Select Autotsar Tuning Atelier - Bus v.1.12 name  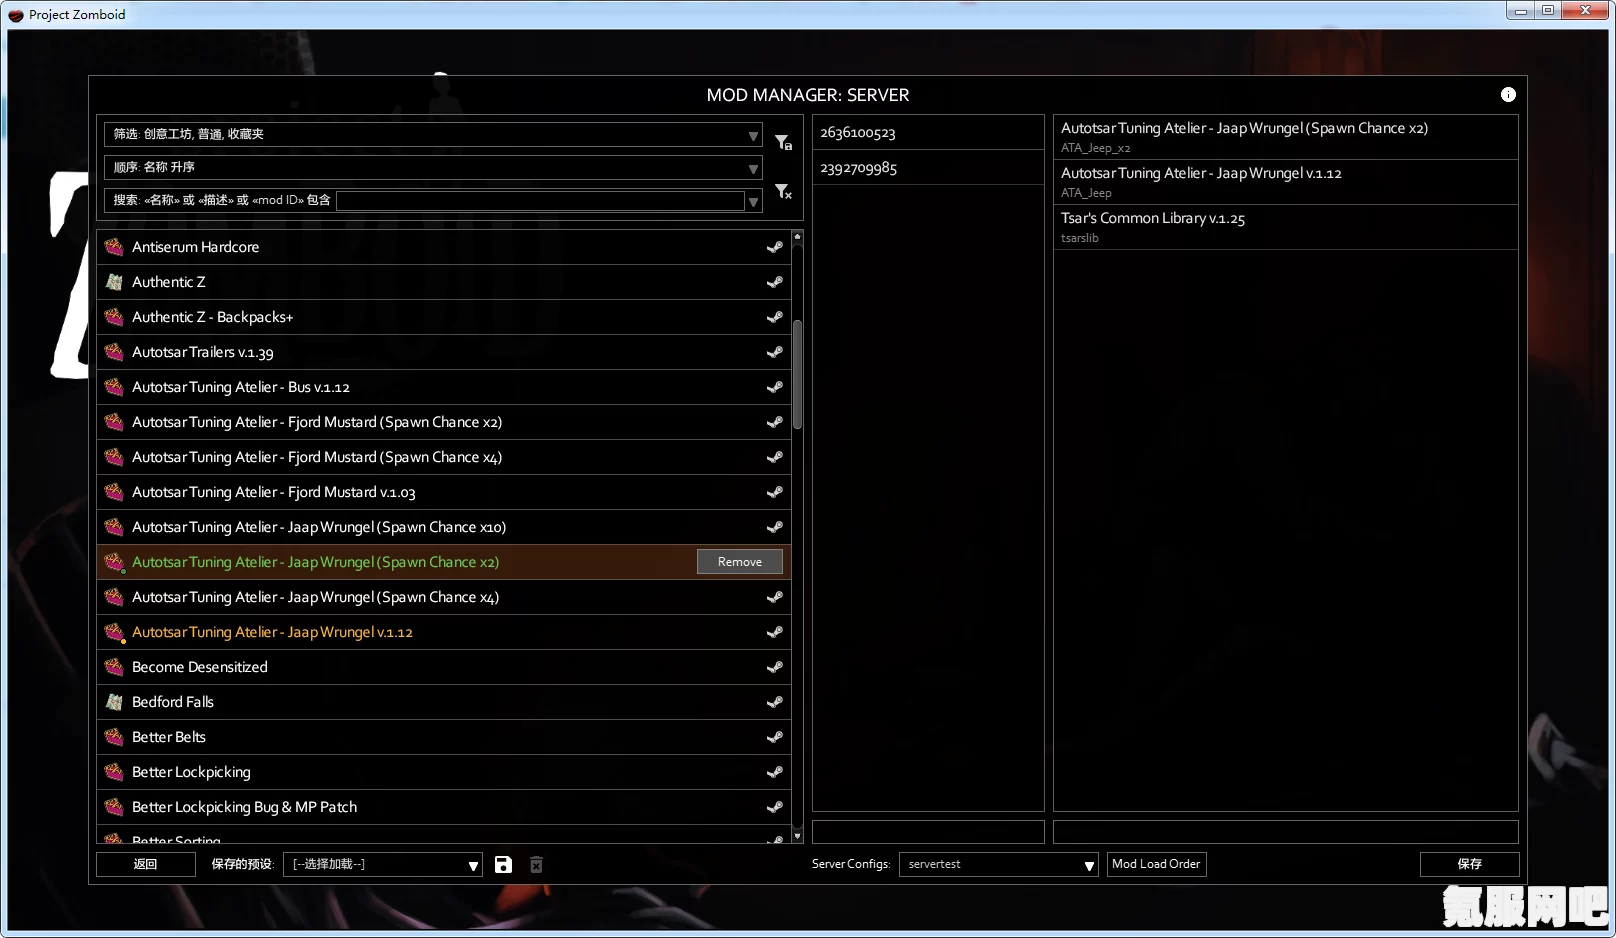[x=241, y=387]
